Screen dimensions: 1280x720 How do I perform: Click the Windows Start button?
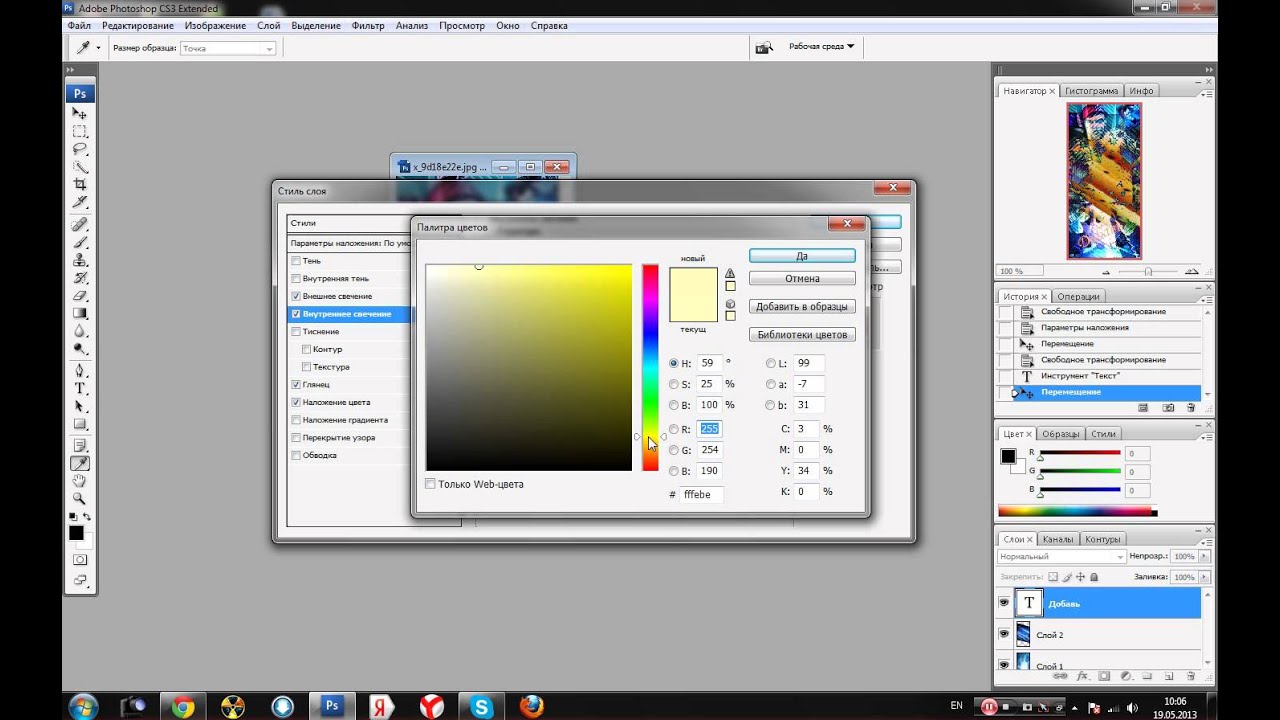[83, 706]
